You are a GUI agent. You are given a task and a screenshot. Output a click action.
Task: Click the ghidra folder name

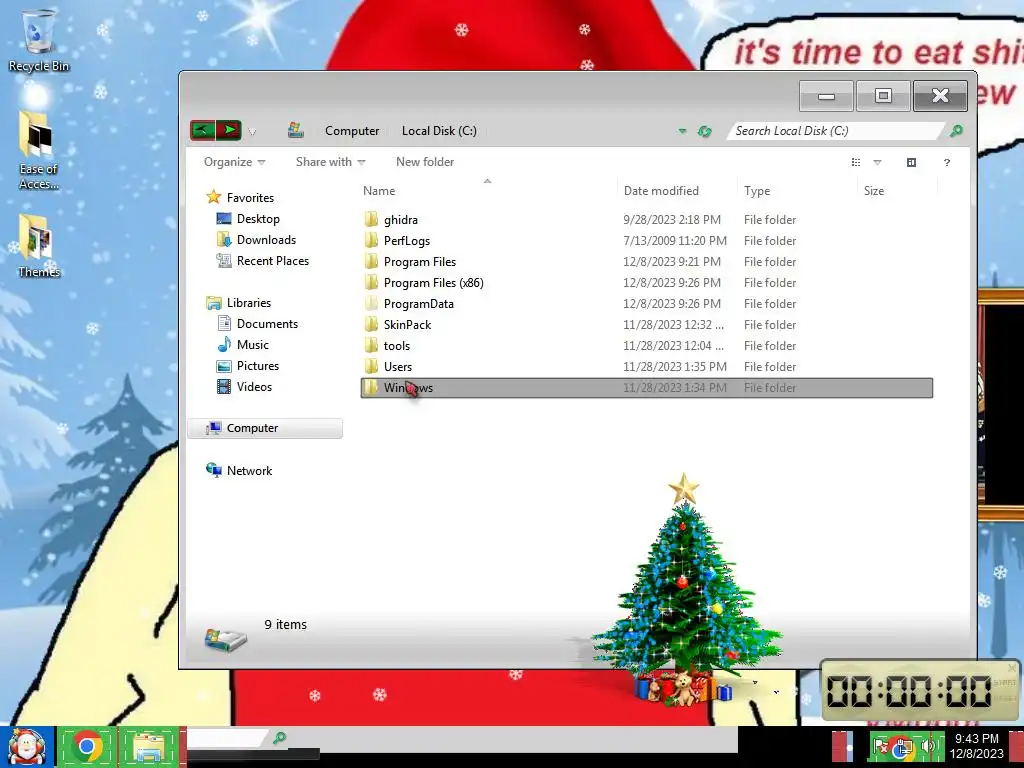point(400,220)
